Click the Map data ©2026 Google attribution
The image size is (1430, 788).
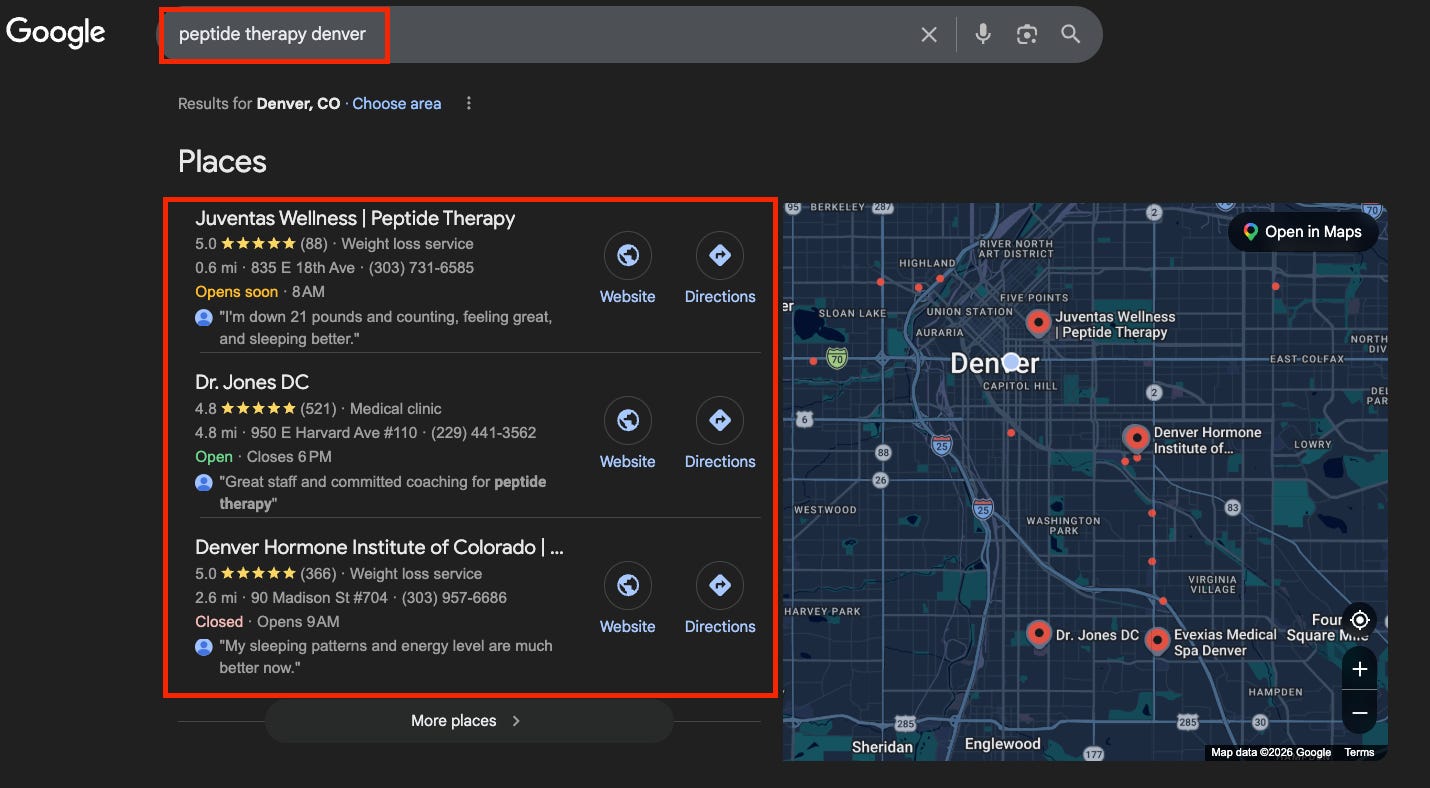1271,752
